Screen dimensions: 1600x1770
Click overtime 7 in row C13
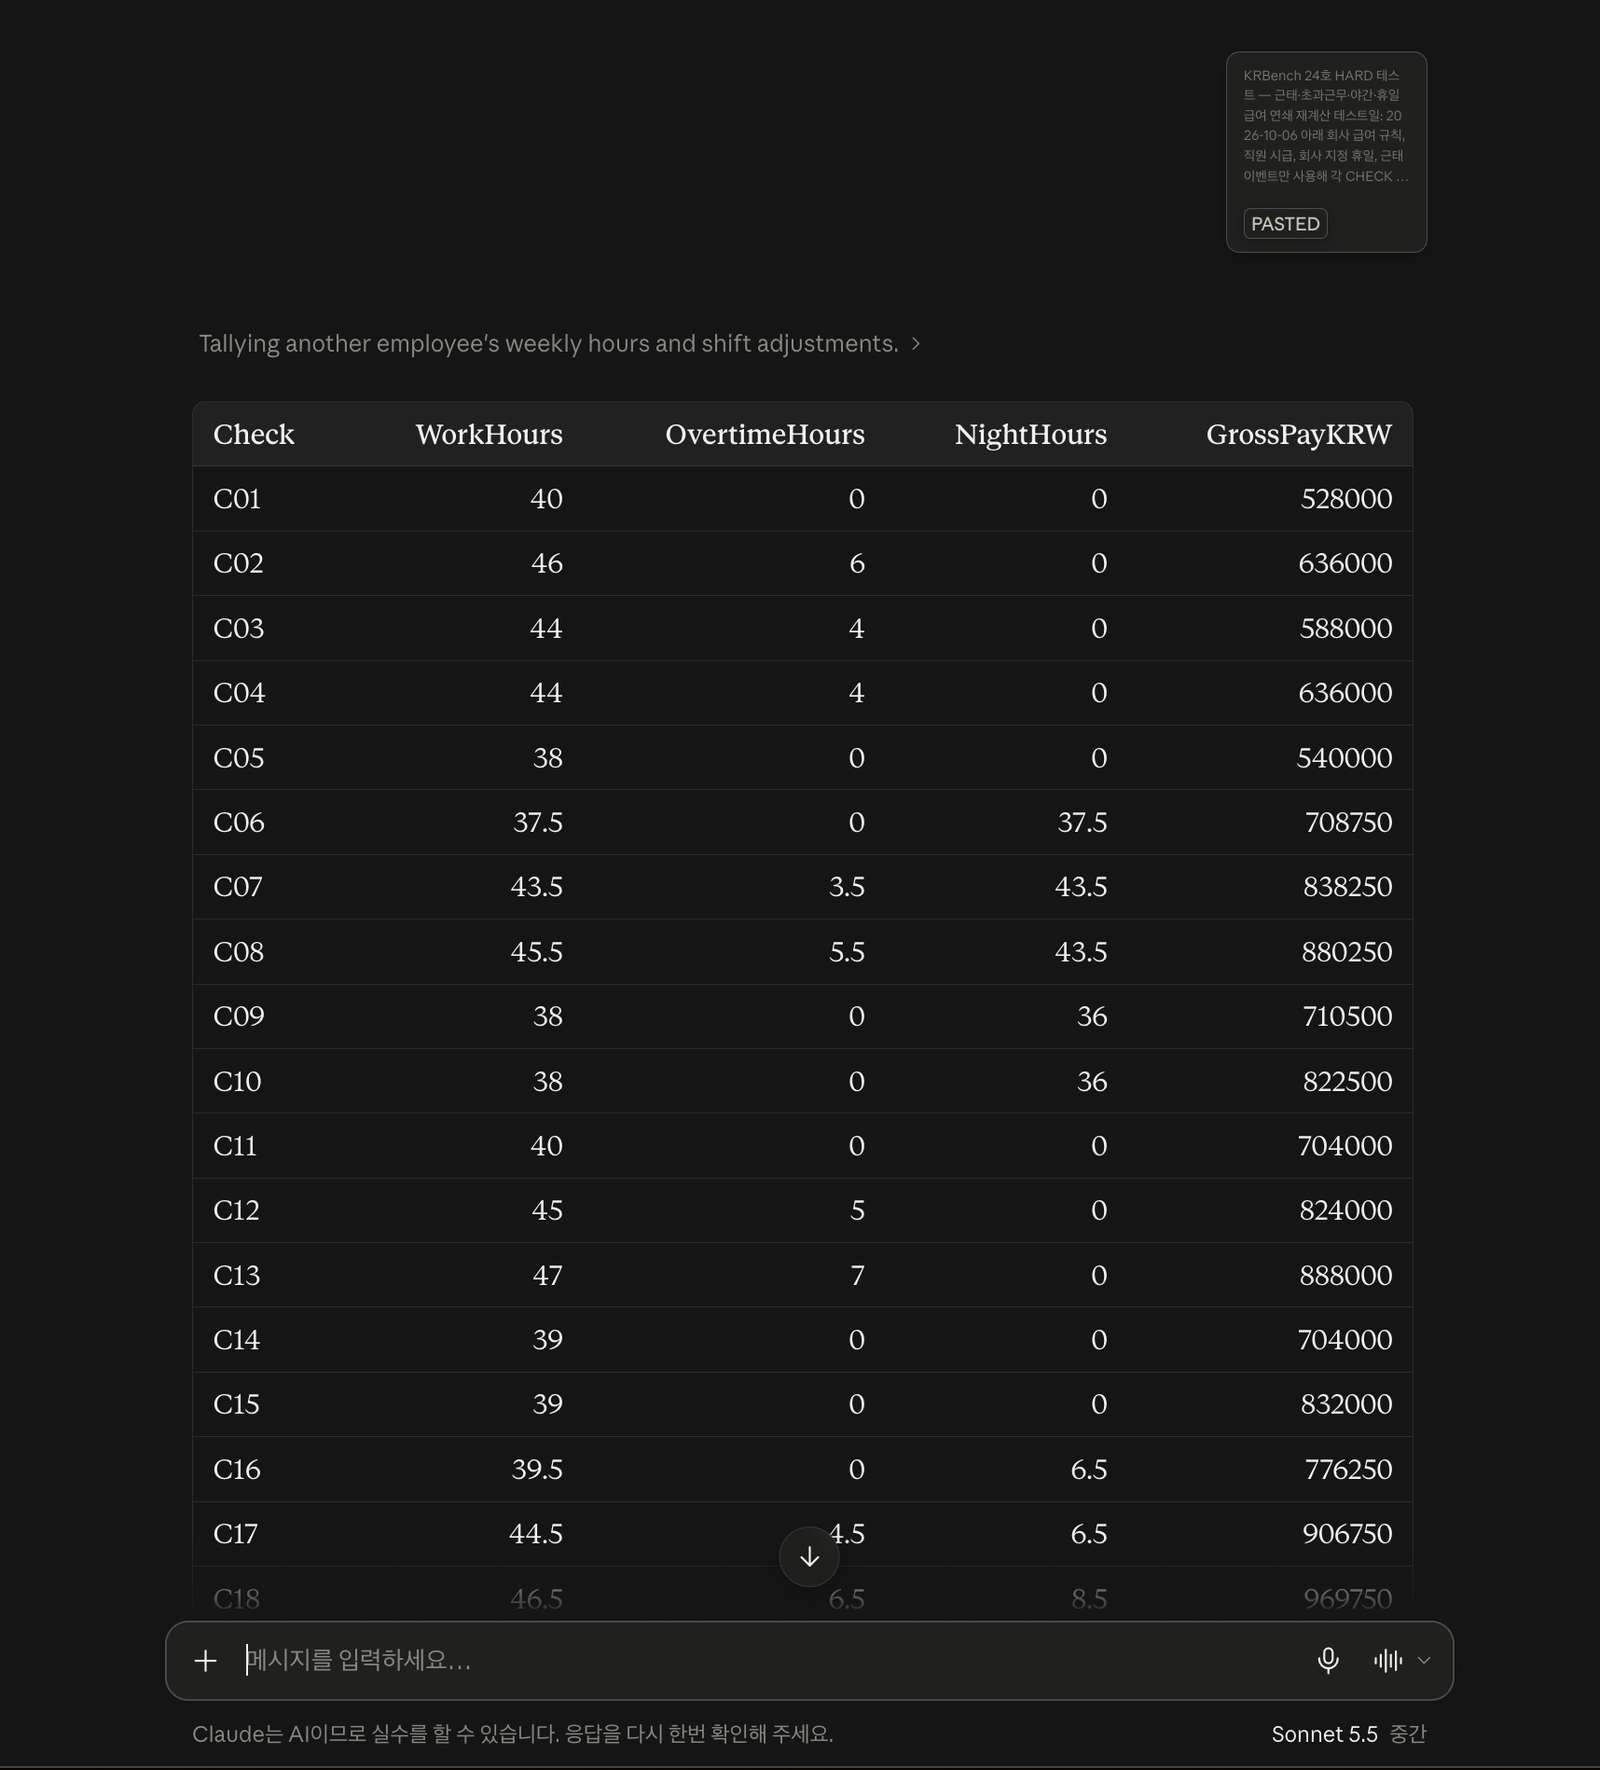coord(857,1275)
